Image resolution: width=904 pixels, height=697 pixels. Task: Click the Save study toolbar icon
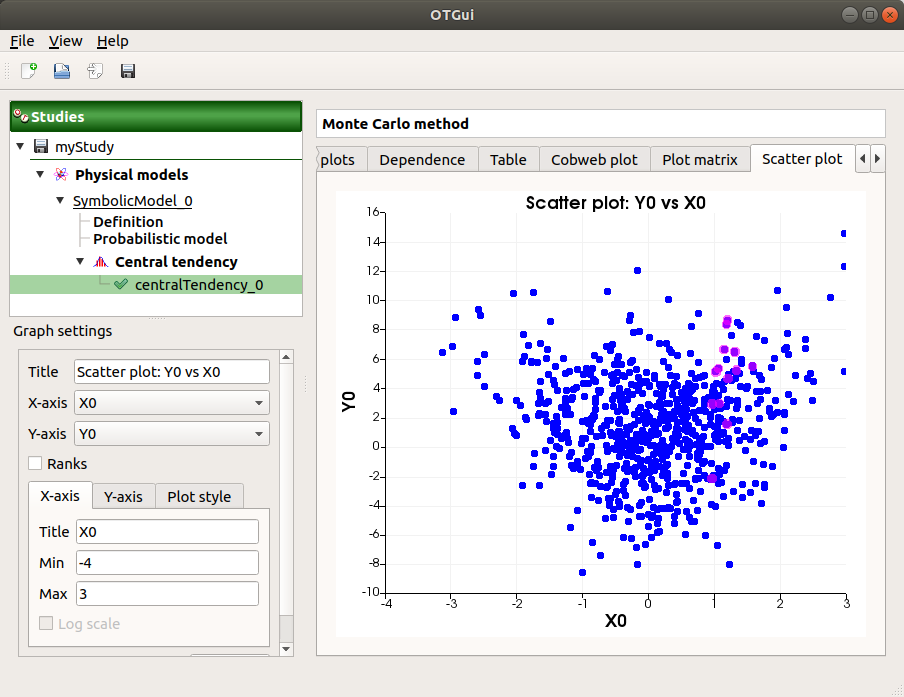[128, 71]
